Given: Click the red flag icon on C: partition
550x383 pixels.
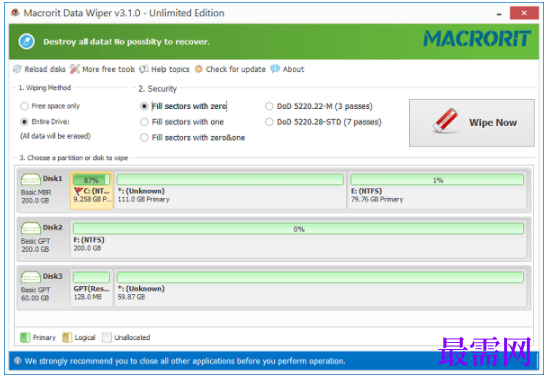Looking at the screenshot, I should pyautogui.click(x=78, y=191).
